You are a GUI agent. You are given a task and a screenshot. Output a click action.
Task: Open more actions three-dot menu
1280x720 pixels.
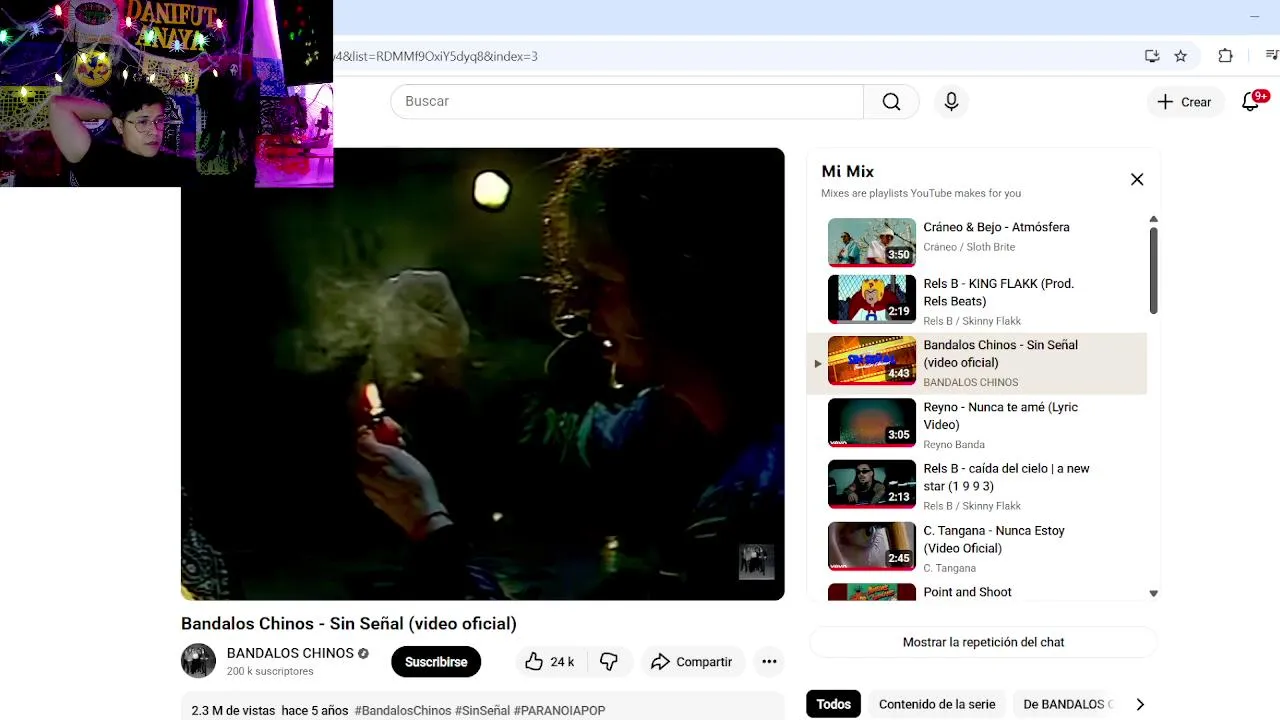tap(769, 662)
